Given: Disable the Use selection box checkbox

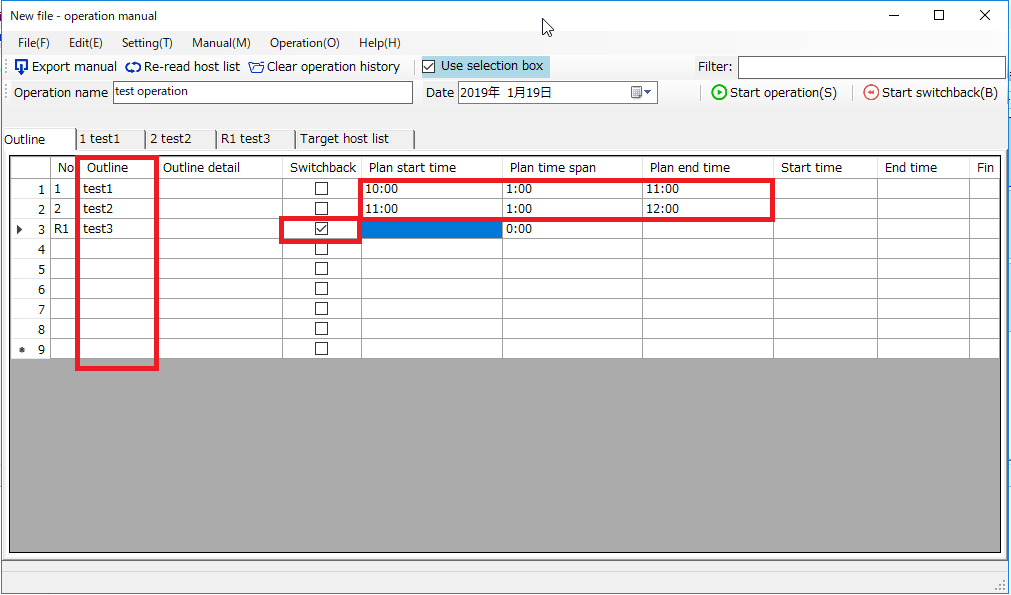Looking at the screenshot, I should tap(429, 67).
